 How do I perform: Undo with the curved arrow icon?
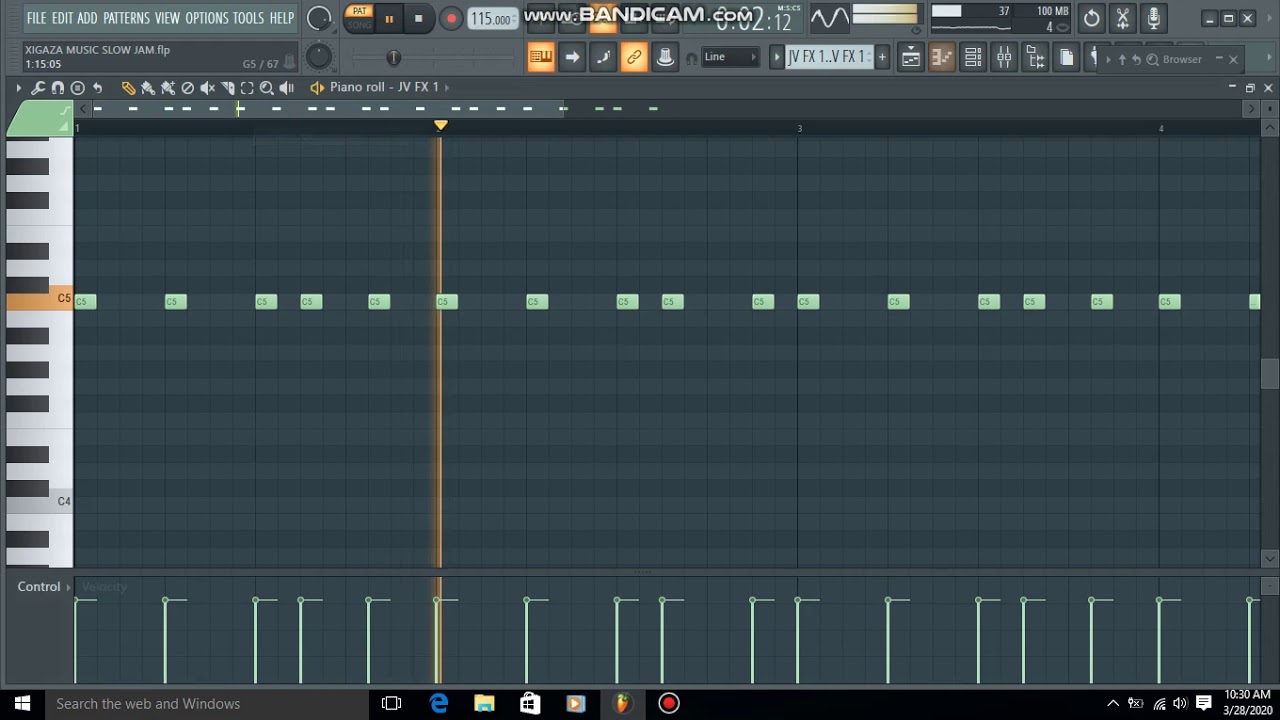(x=97, y=88)
